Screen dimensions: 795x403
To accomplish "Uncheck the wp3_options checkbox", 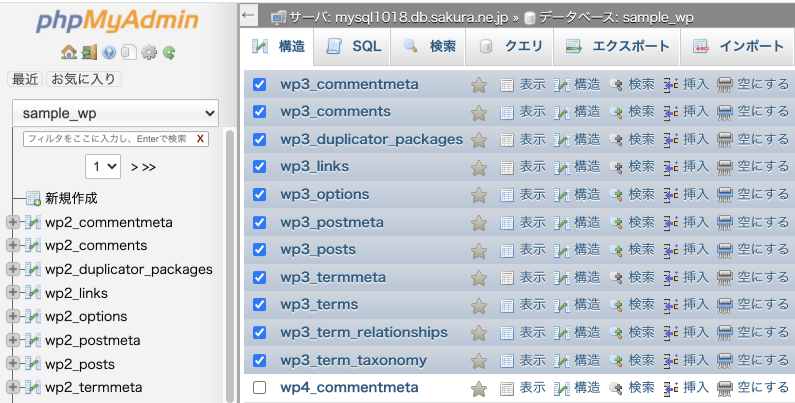I will coord(259,195).
